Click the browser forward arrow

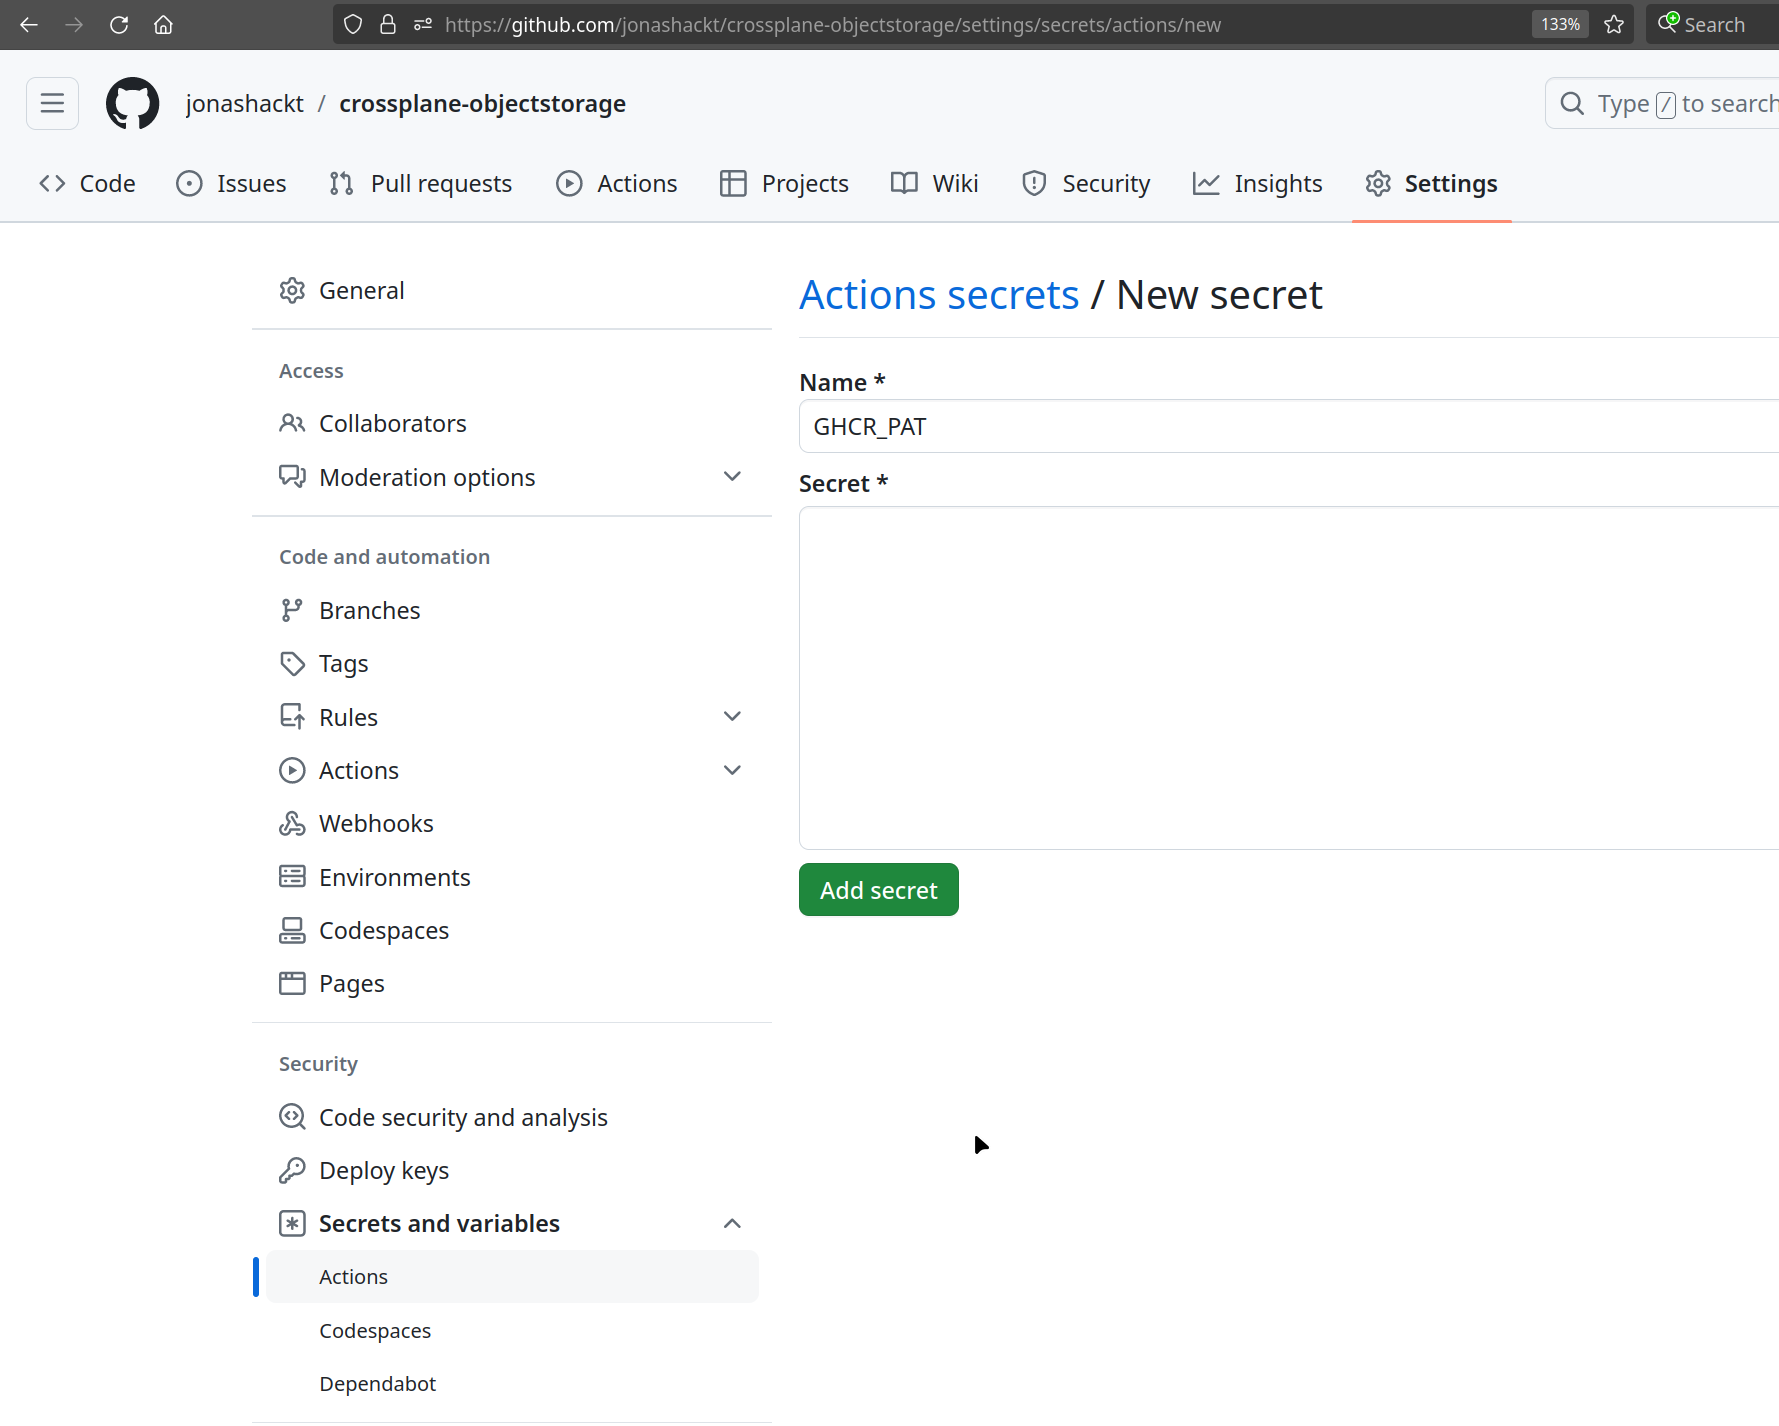tap(74, 24)
